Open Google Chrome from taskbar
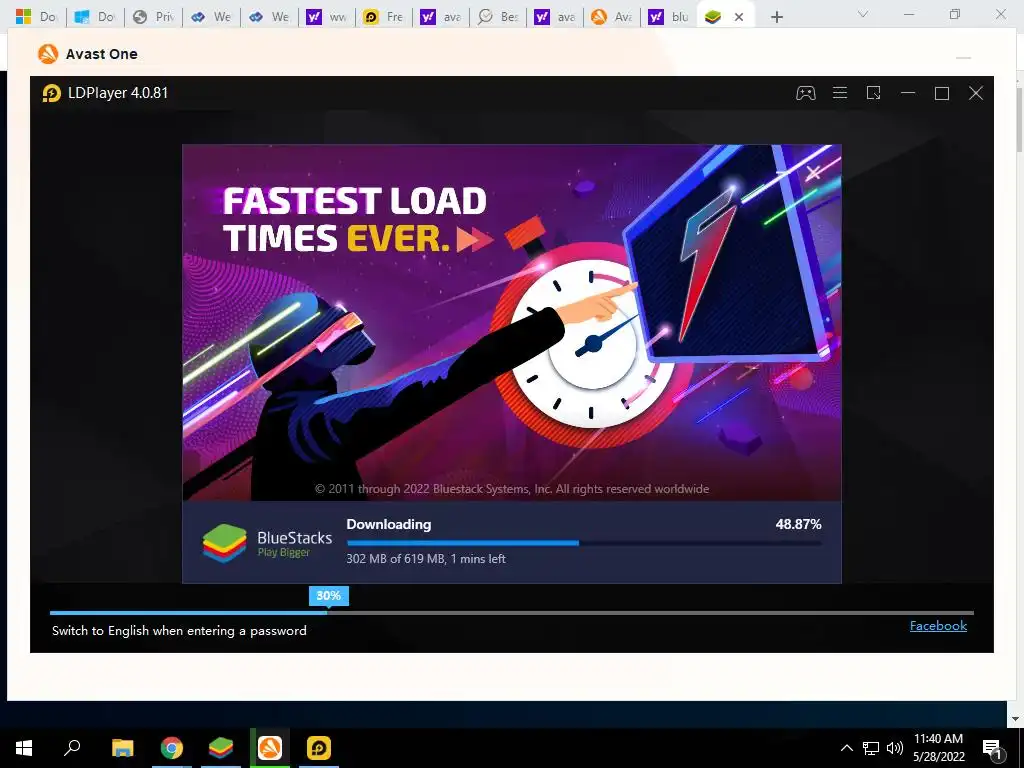The height and width of the screenshot is (768, 1024). click(x=172, y=748)
